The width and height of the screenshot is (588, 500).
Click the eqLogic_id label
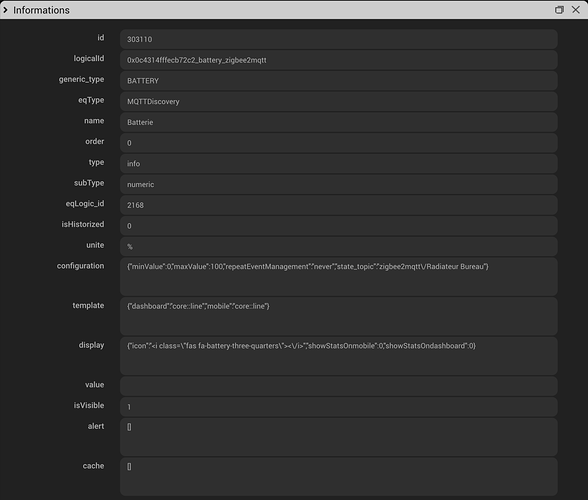85,204
